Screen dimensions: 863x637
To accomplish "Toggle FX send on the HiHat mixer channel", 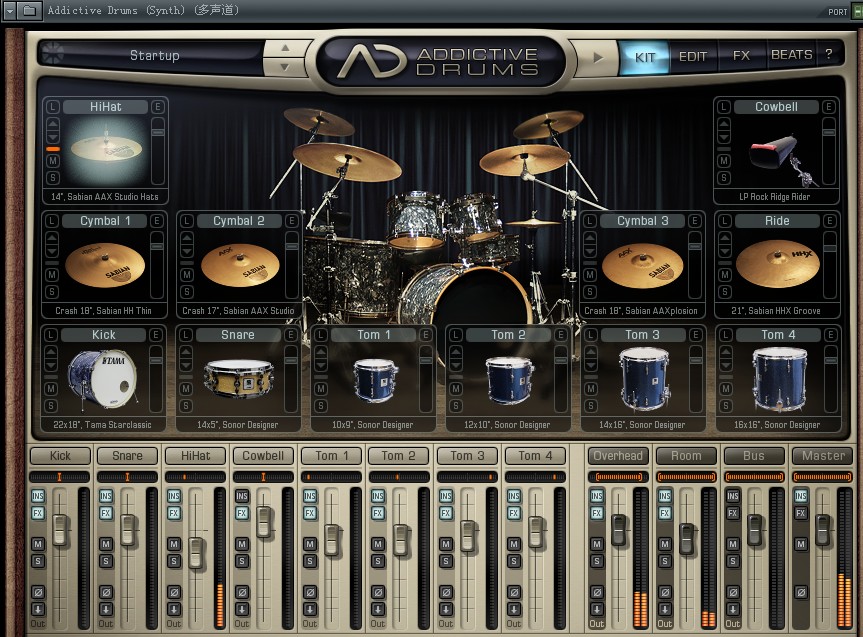I will [174, 513].
